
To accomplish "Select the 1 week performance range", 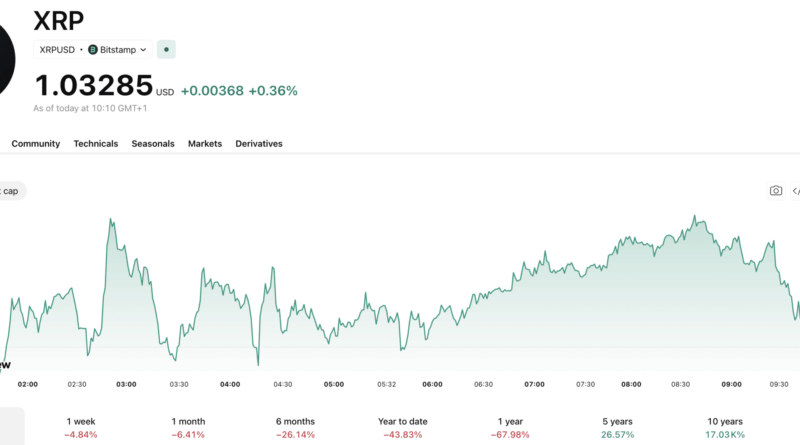I will [x=81, y=428].
